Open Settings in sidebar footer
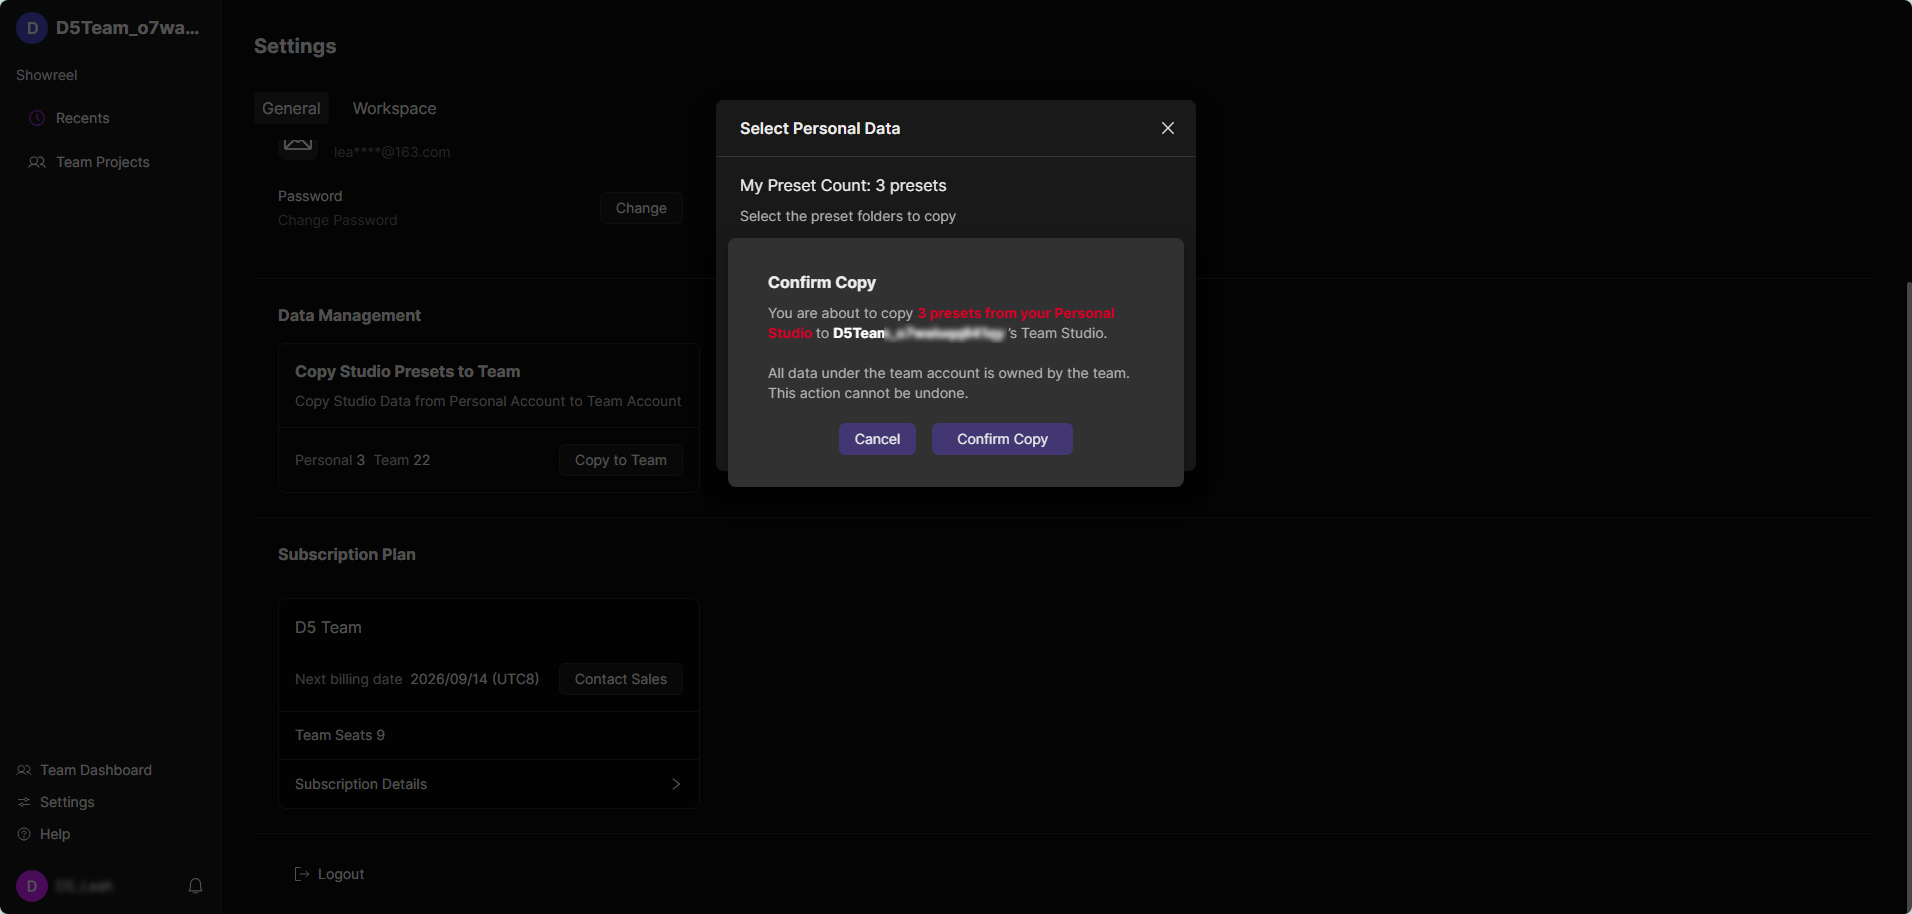The width and height of the screenshot is (1912, 914). pyautogui.click(x=67, y=802)
